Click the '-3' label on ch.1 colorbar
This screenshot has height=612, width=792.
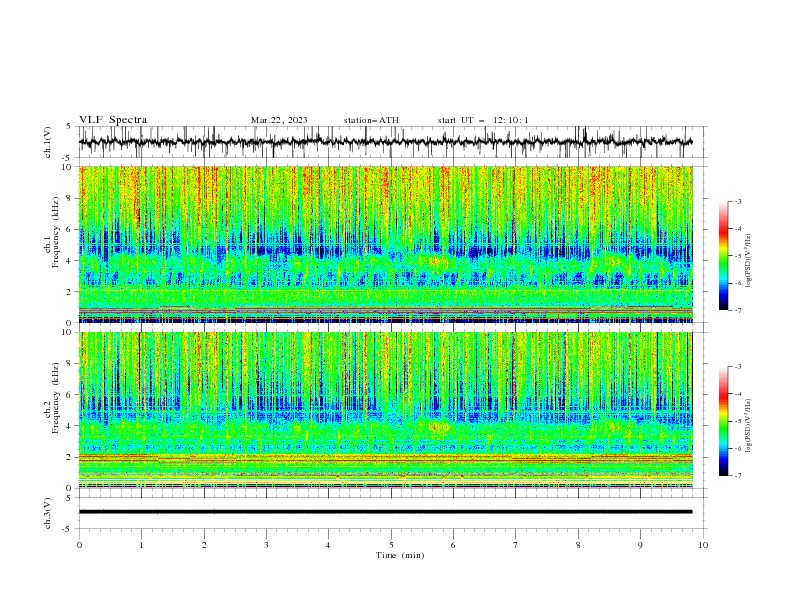tap(737, 201)
